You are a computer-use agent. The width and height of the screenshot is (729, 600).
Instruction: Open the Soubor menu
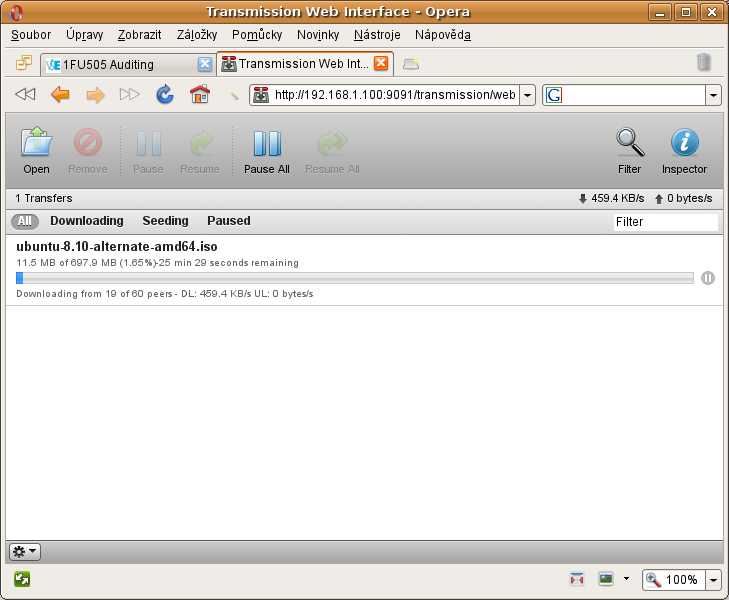pos(31,35)
